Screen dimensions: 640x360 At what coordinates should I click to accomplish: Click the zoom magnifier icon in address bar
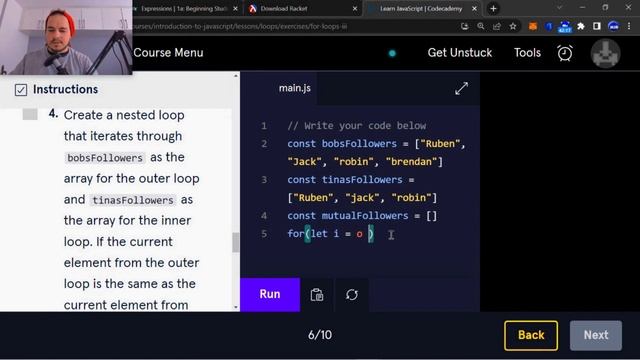[481, 27]
